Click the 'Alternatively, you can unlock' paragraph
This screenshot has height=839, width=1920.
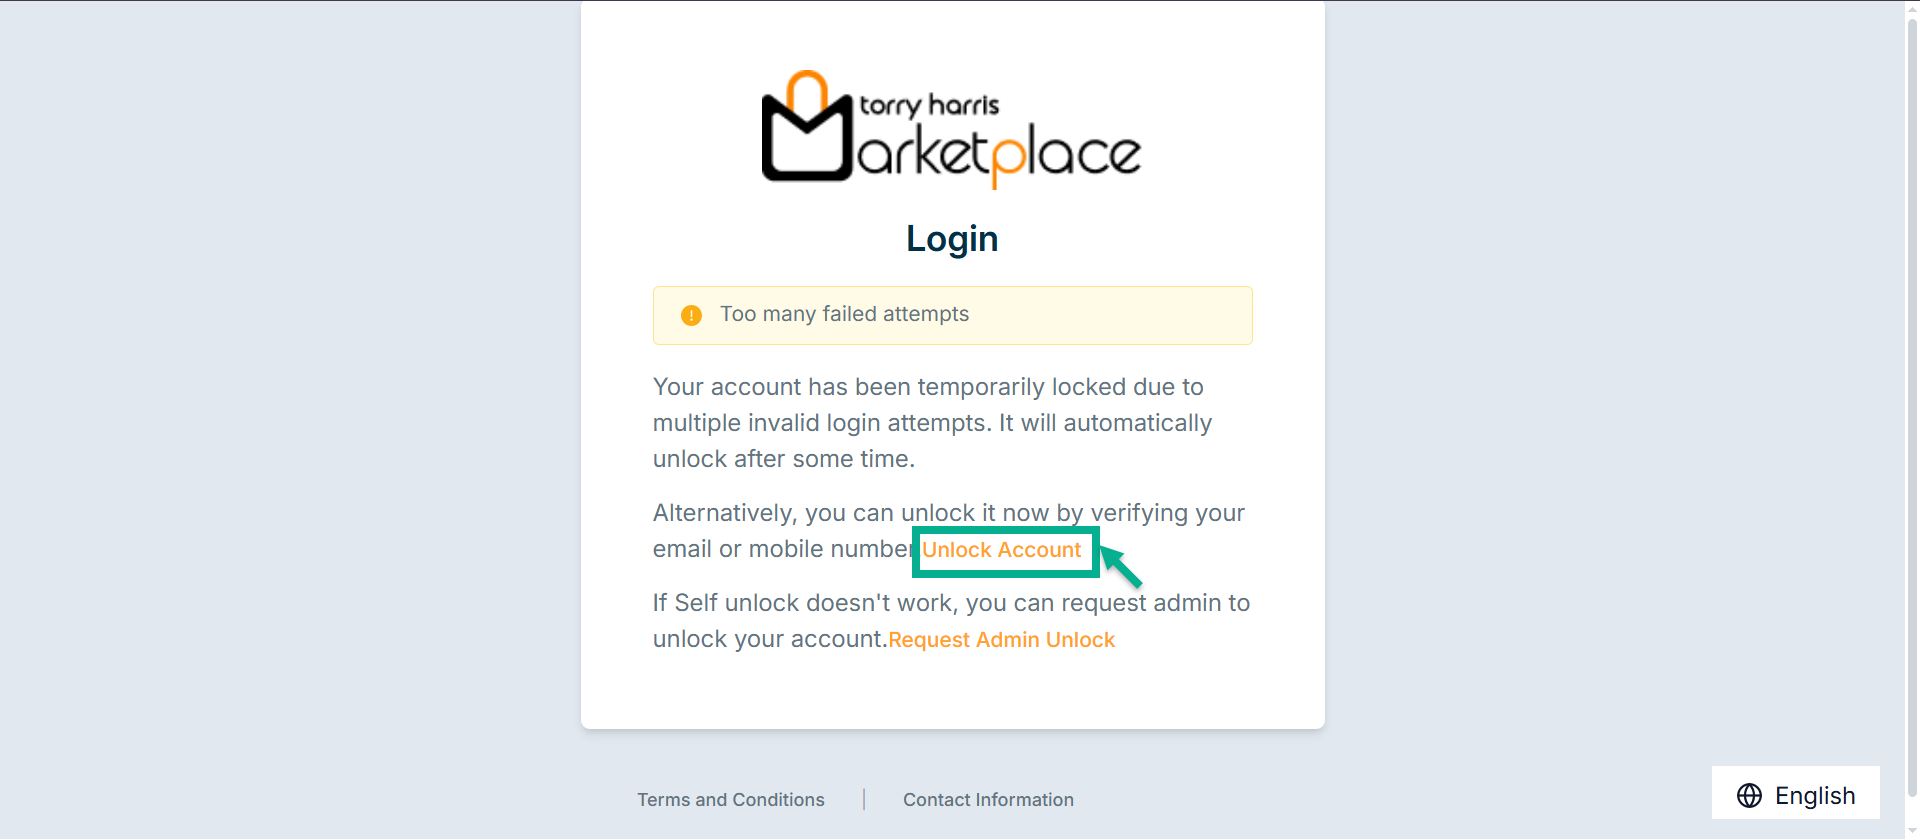948,514
